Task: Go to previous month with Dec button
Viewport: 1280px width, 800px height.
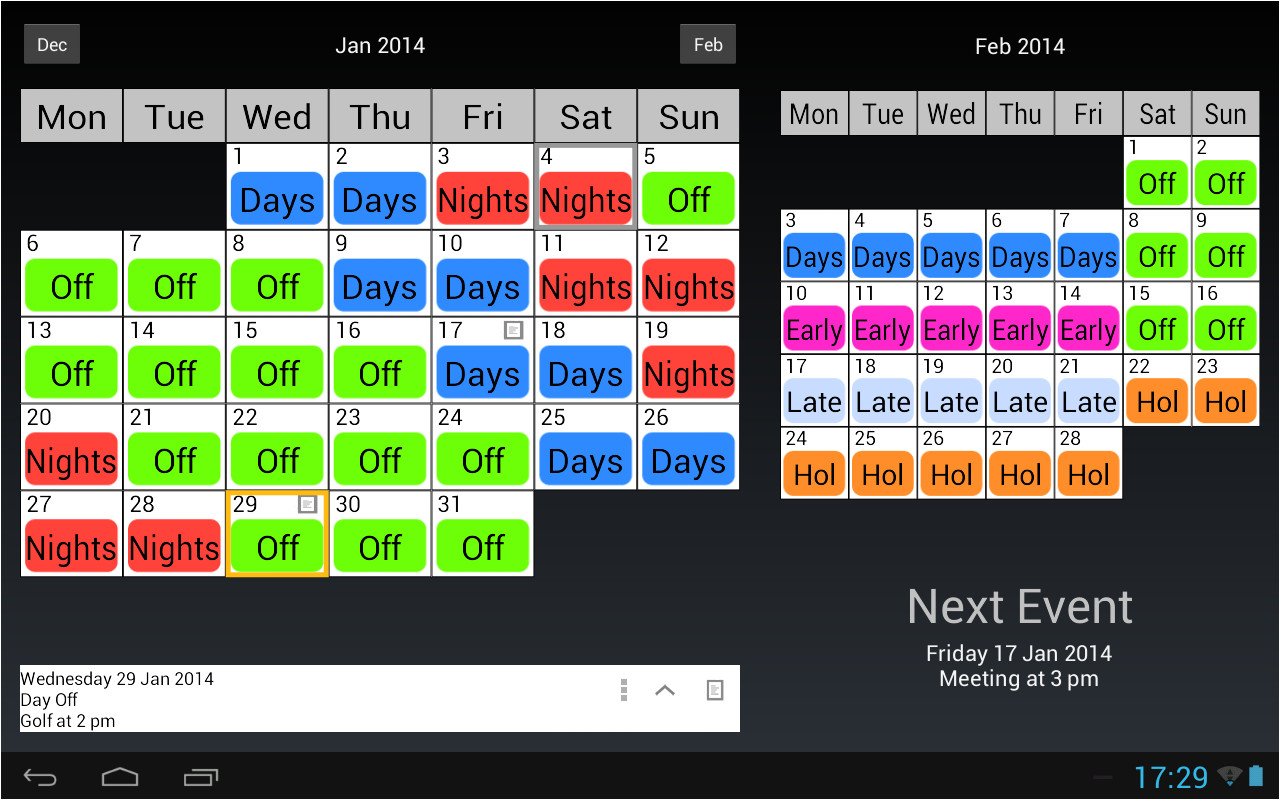Action: (x=52, y=45)
